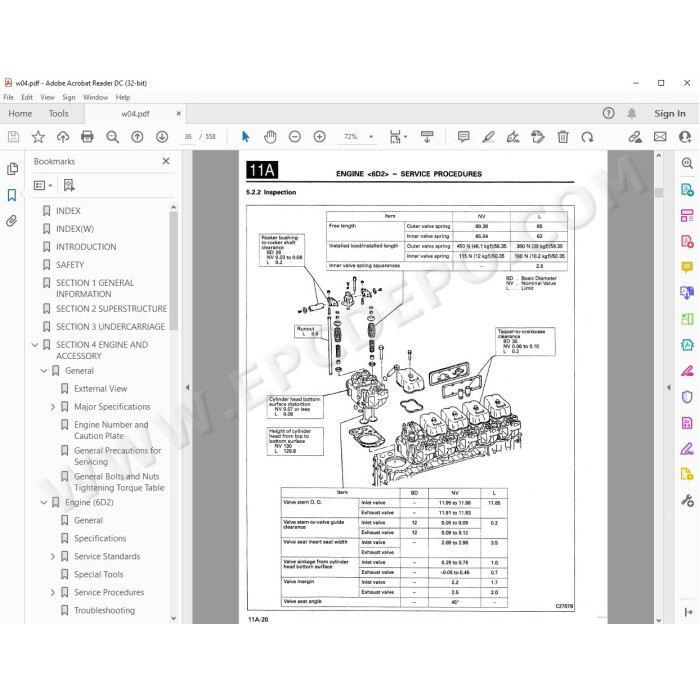Collapse SECTION 4 ENGINE AND ACCESSORY
The height and width of the screenshot is (700, 700).
pyautogui.click(x=35, y=345)
